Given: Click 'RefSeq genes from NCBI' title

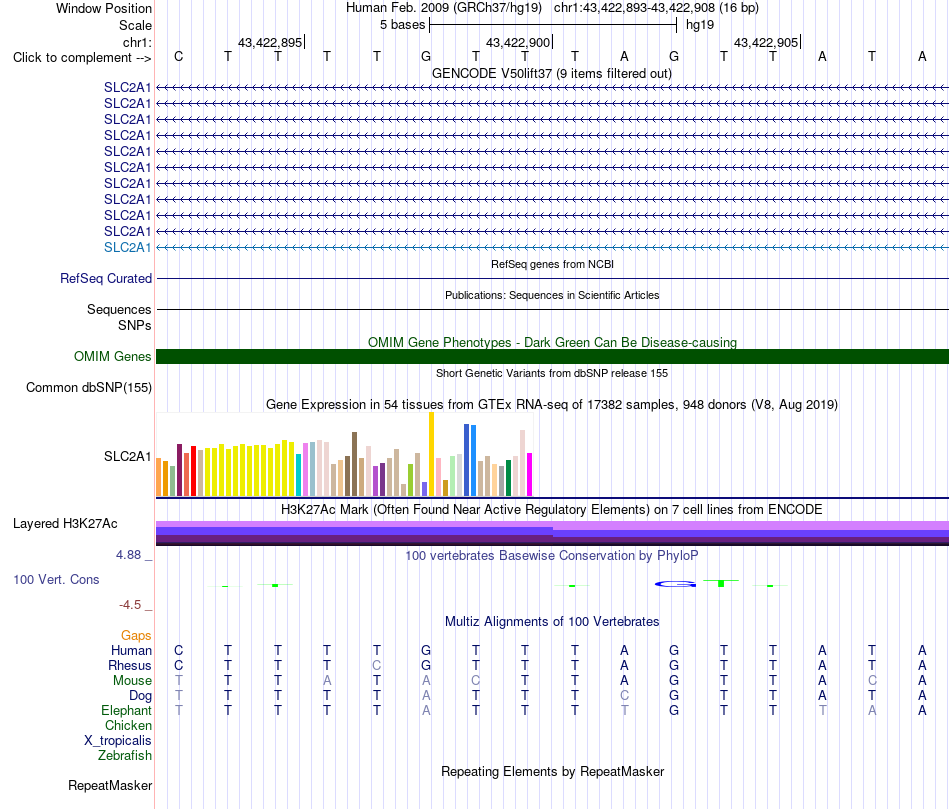Looking at the screenshot, I should tap(552, 264).
